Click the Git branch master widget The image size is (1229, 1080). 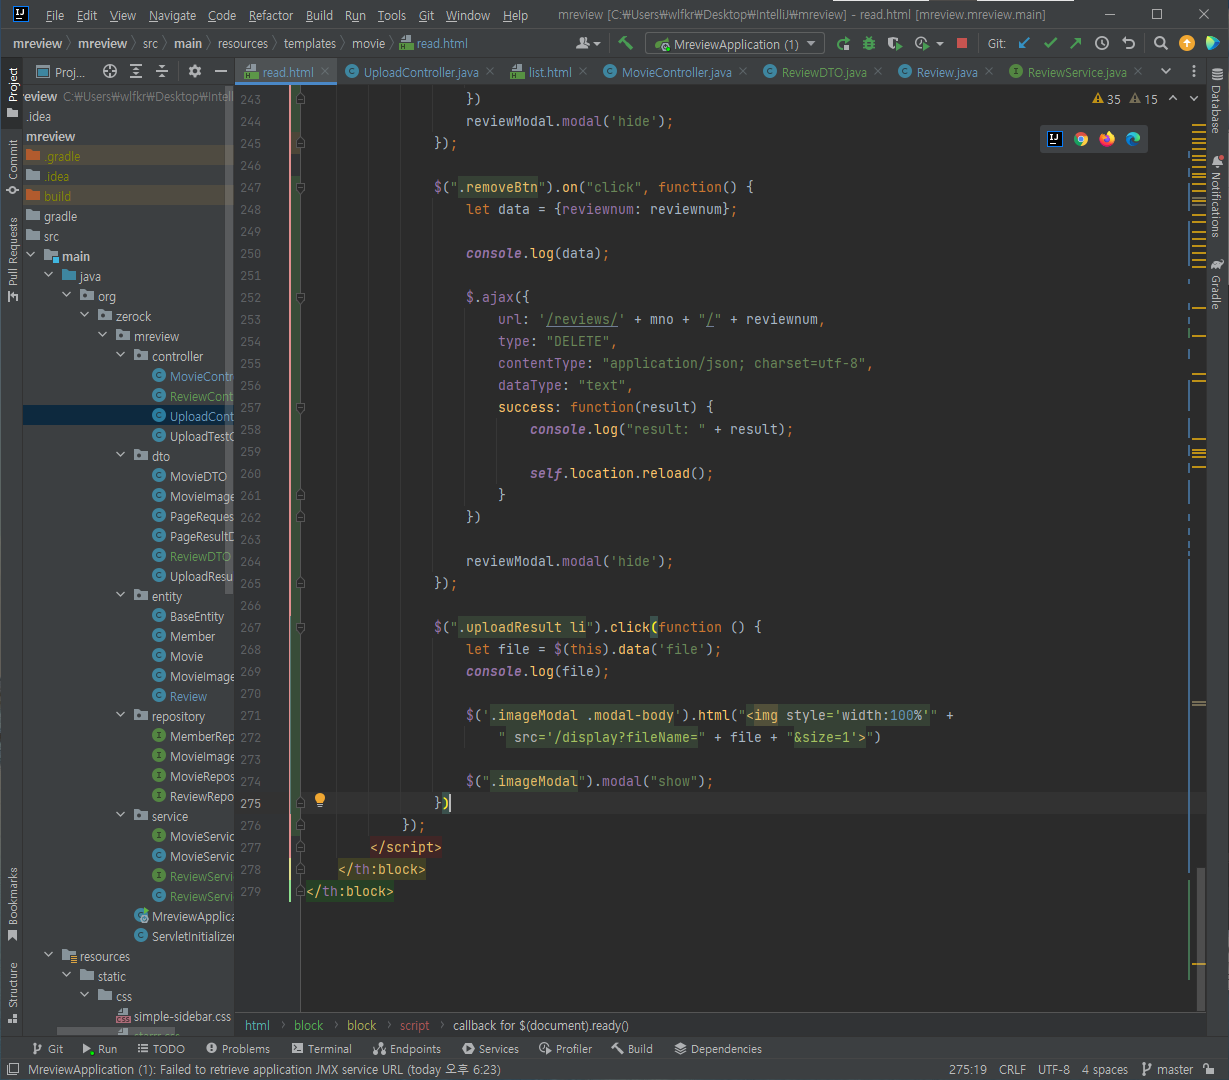click(x=1168, y=1069)
